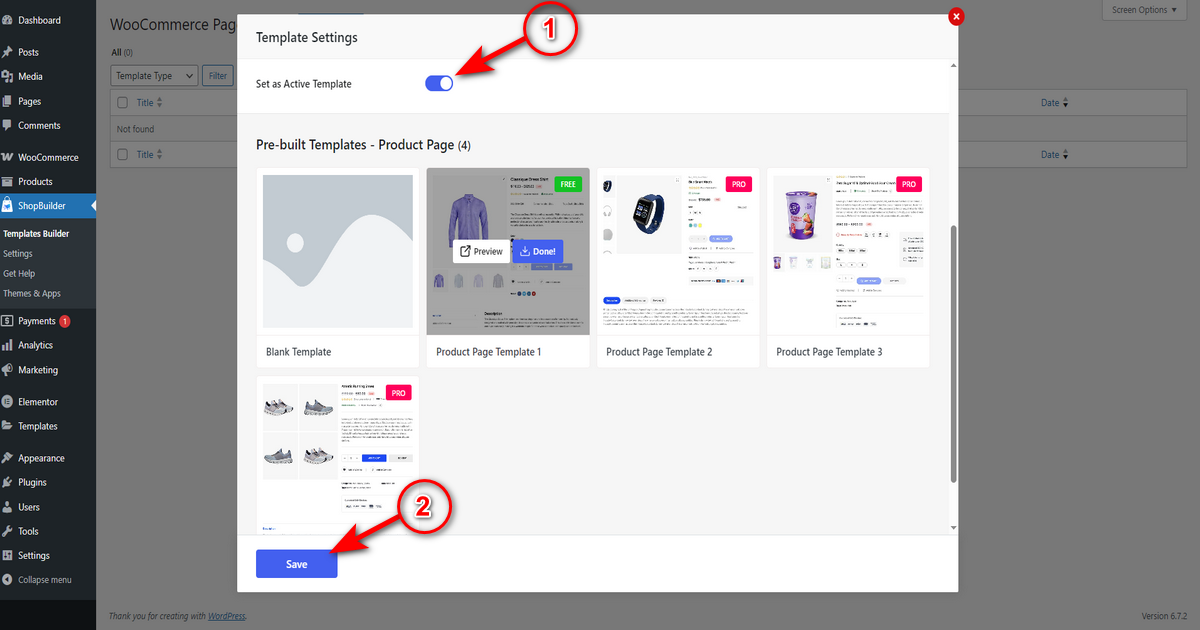Open the Elementor menu item
The image size is (1200, 630).
(x=48, y=402)
